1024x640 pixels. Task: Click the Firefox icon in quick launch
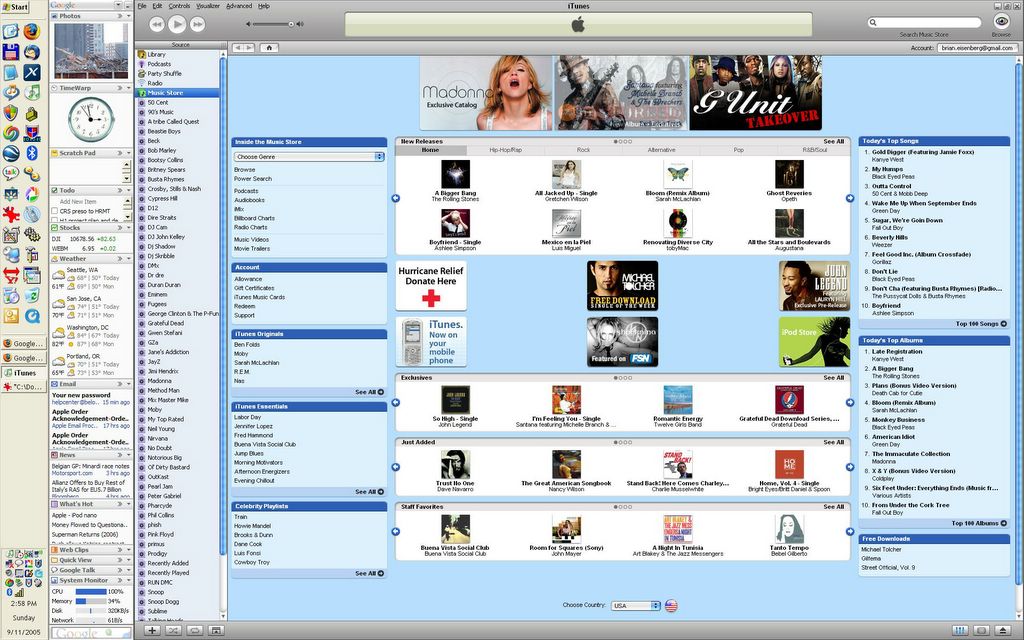[31, 31]
